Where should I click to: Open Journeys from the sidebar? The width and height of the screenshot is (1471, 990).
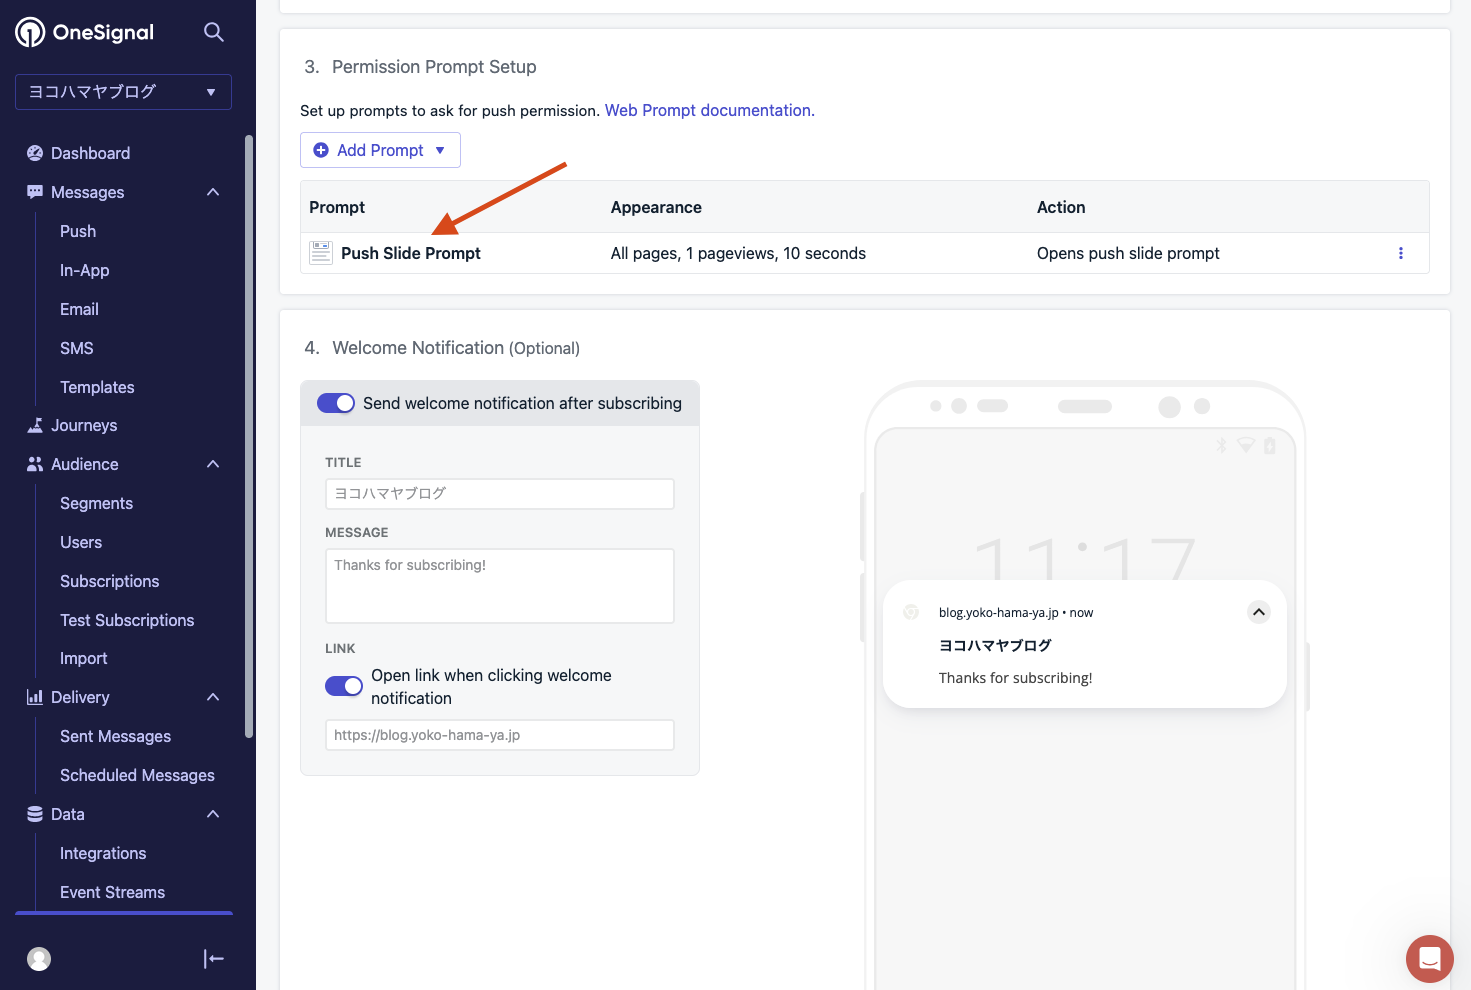click(x=84, y=425)
